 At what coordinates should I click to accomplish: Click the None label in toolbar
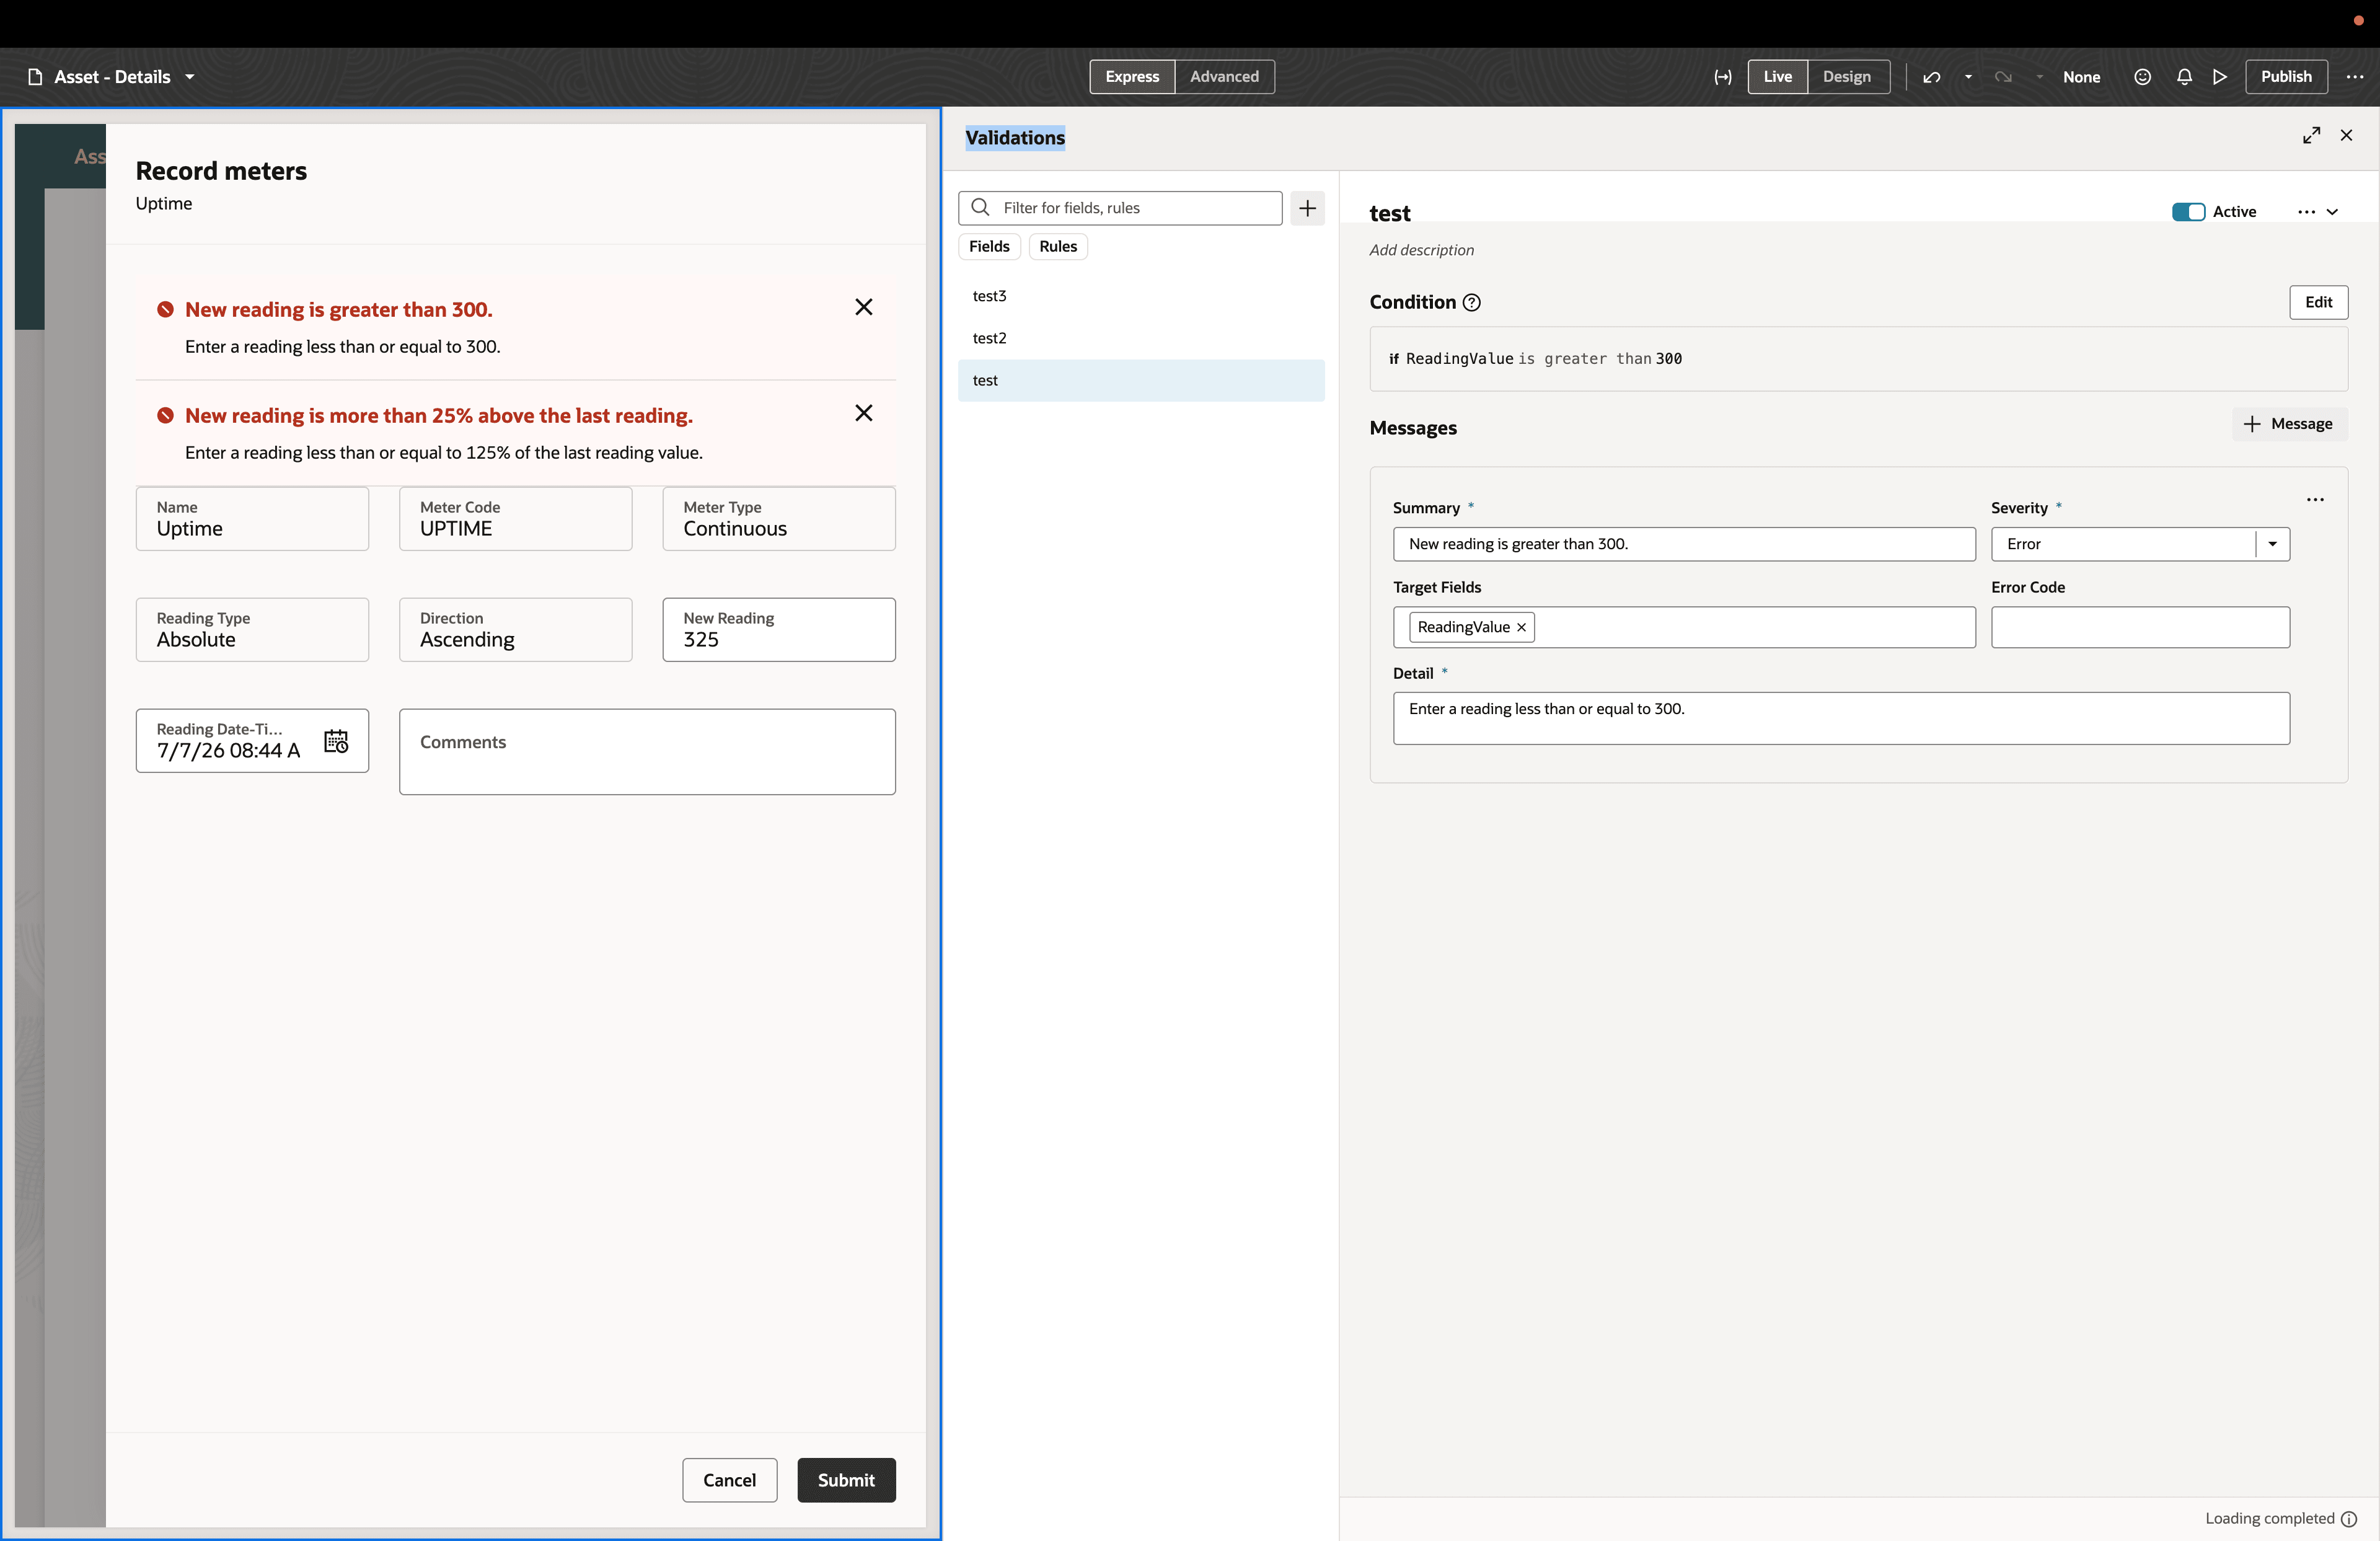[x=2081, y=77]
